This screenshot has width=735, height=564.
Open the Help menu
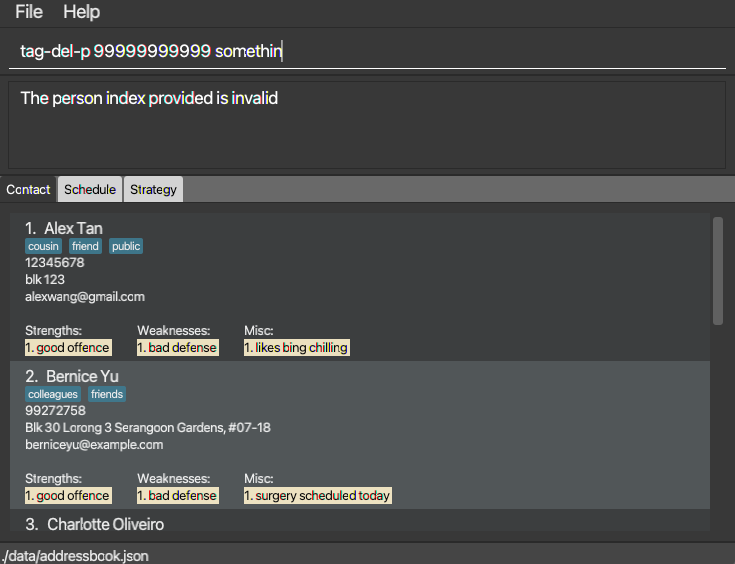tap(82, 12)
